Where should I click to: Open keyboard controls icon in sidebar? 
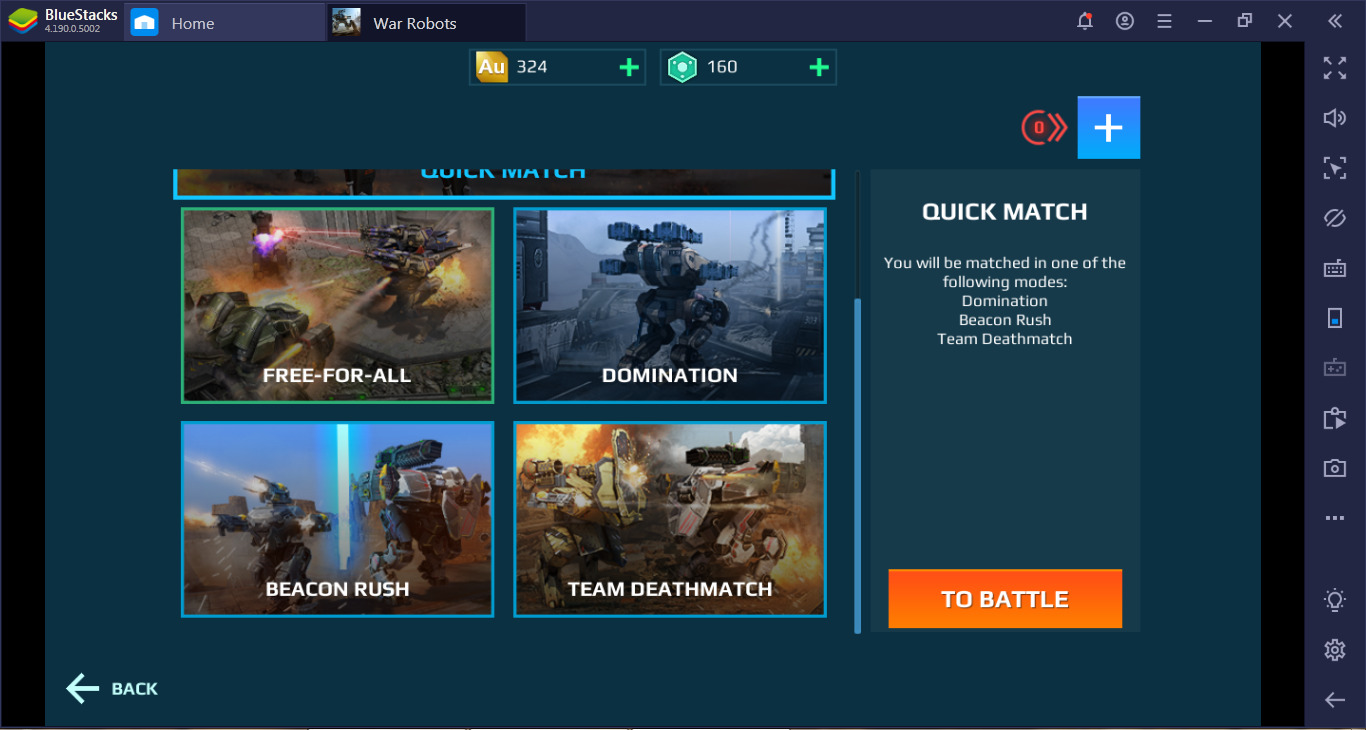pos(1335,268)
